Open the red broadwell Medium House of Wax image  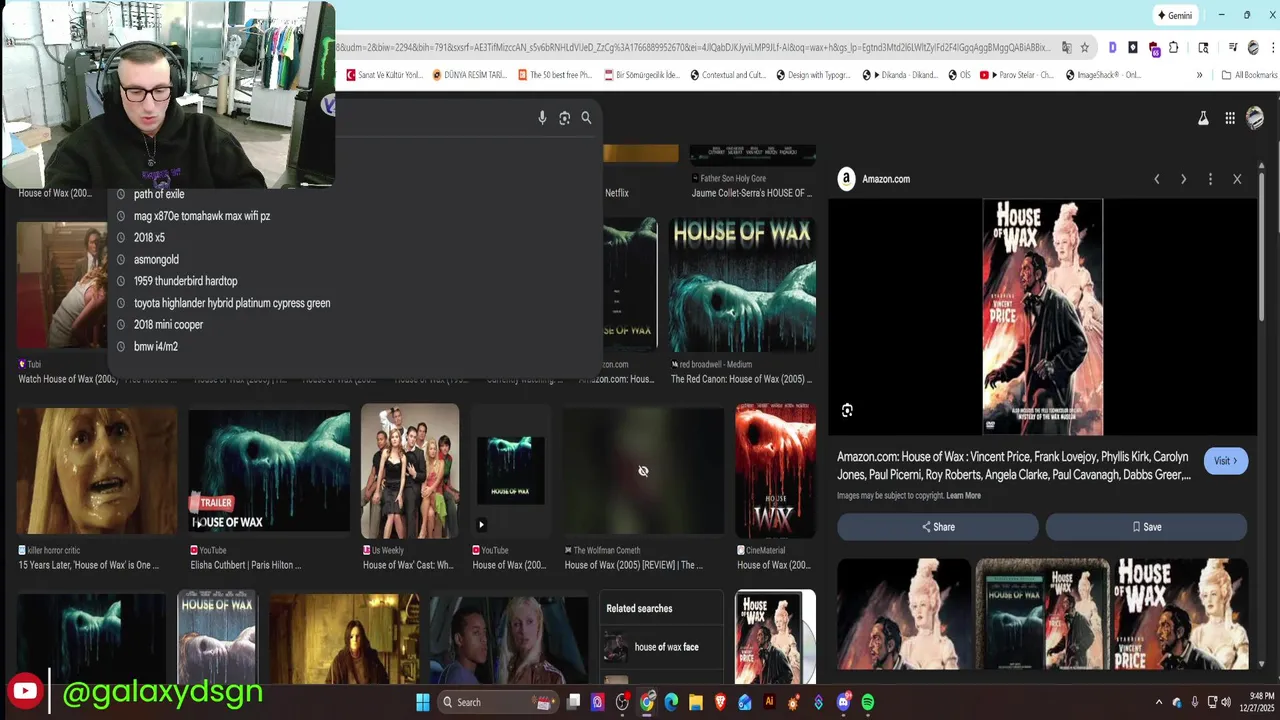point(742,285)
